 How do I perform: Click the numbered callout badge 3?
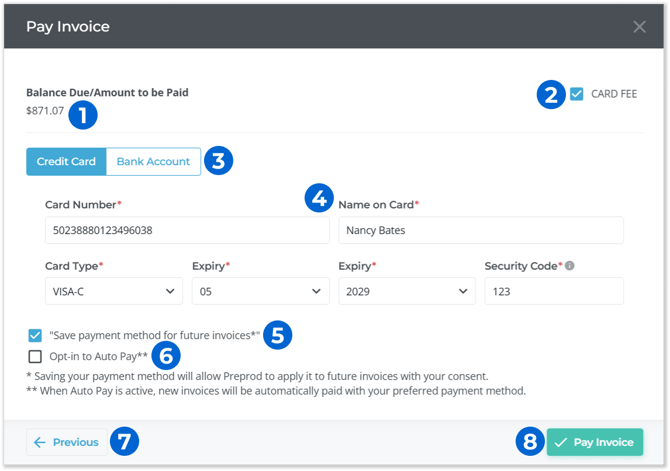point(217,161)
